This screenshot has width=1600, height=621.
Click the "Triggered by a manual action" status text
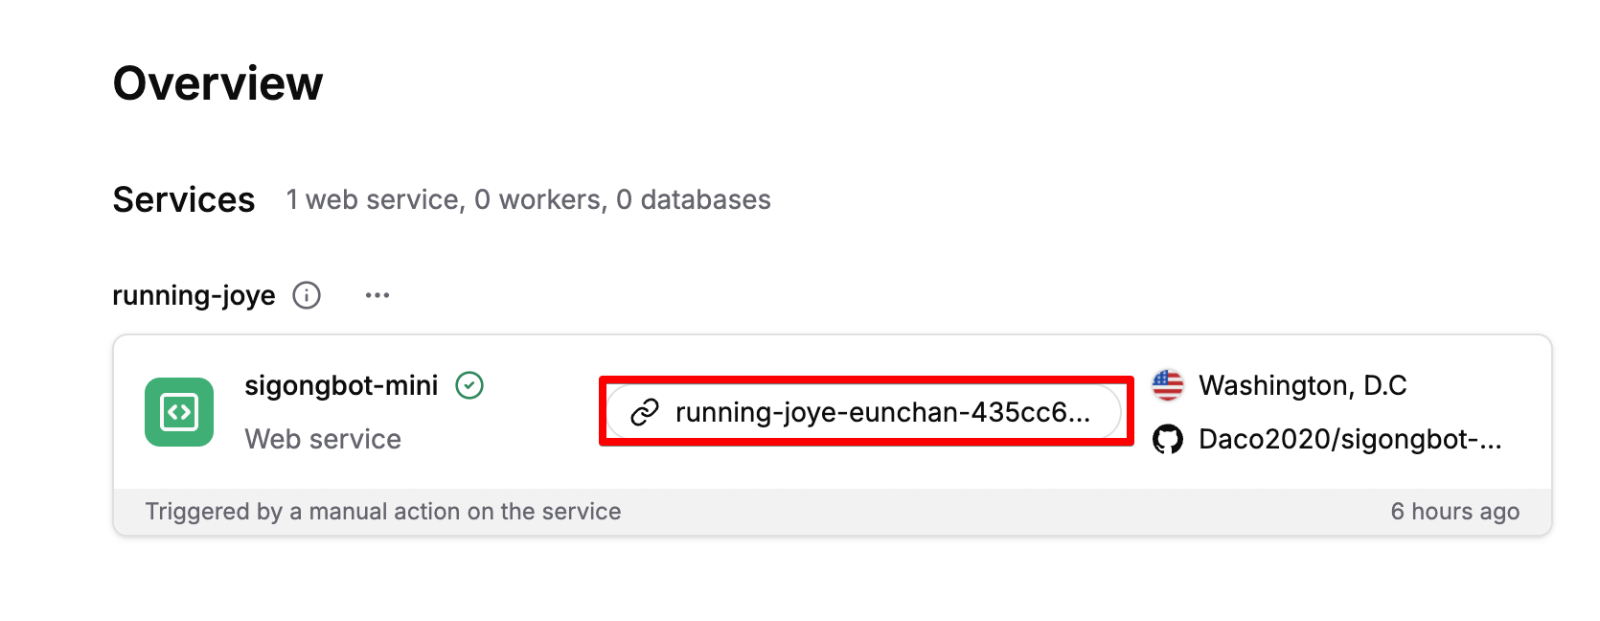pyautogui.click(x=383, y=511)
